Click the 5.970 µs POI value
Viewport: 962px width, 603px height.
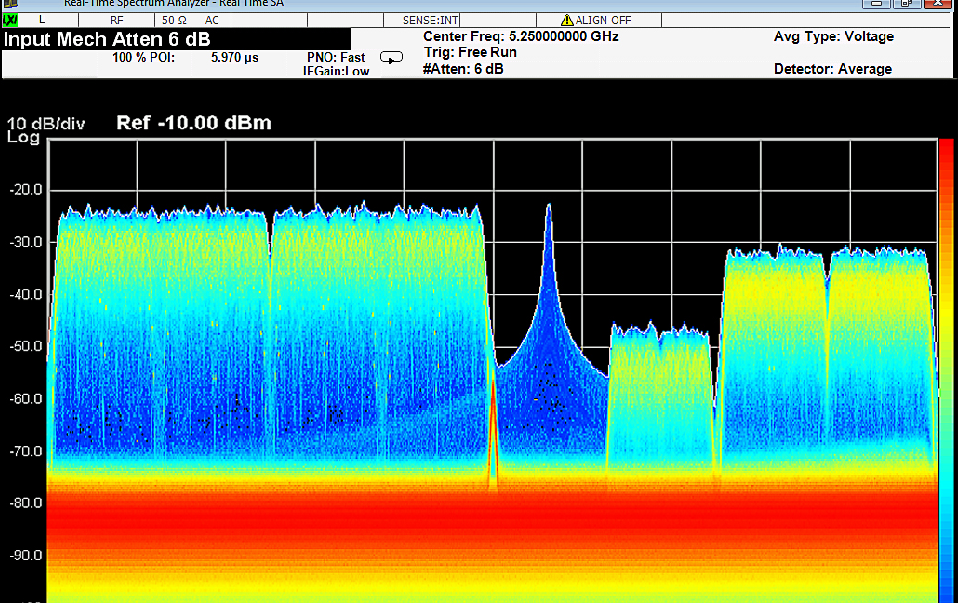click(x=234, y=58)
